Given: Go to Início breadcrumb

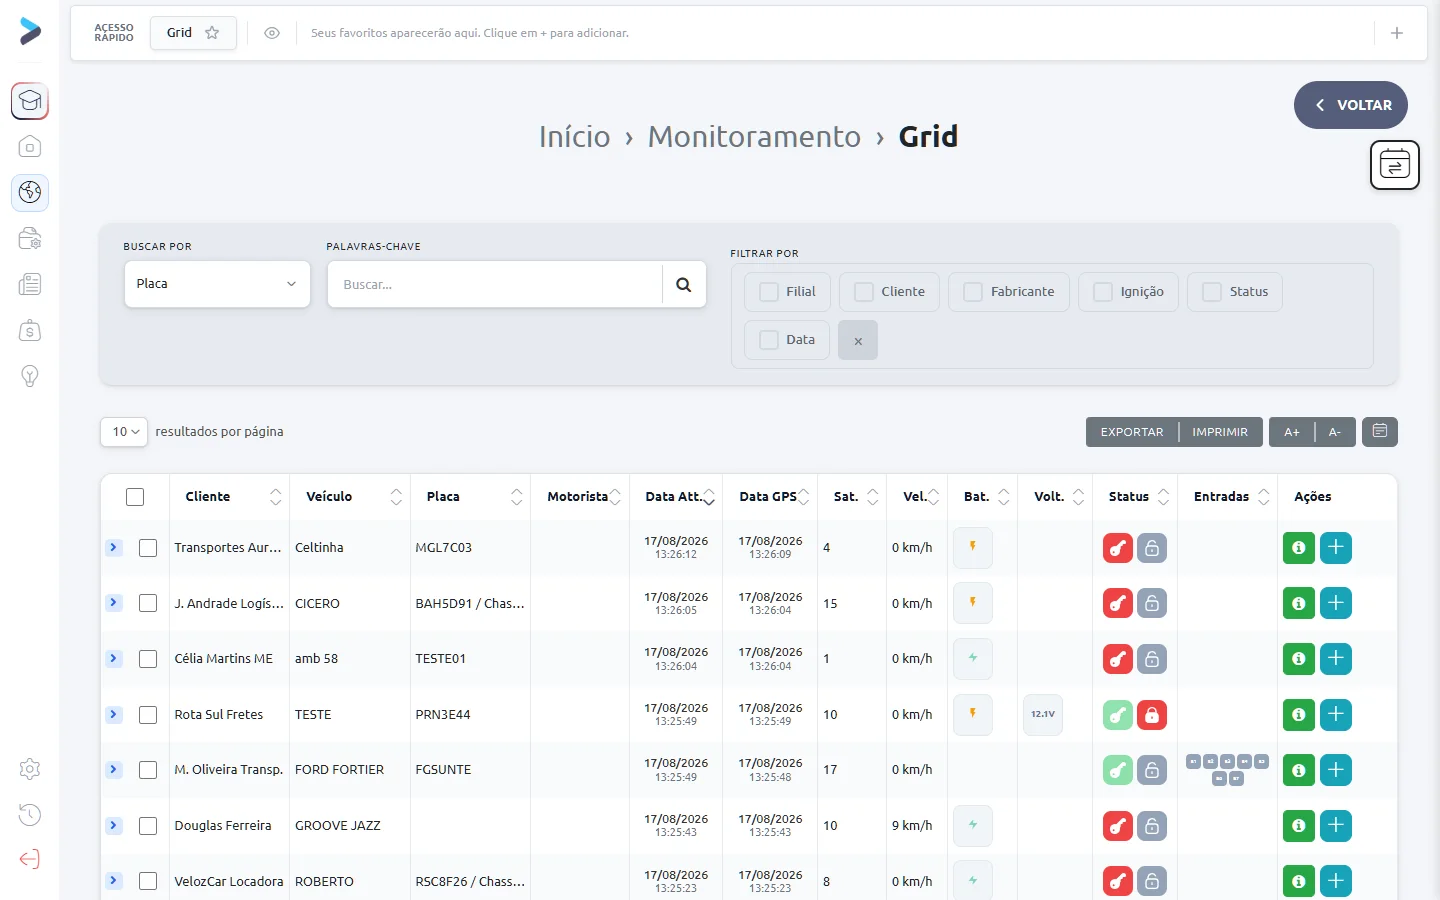Looking at the screenshot, I should (575, 136).
